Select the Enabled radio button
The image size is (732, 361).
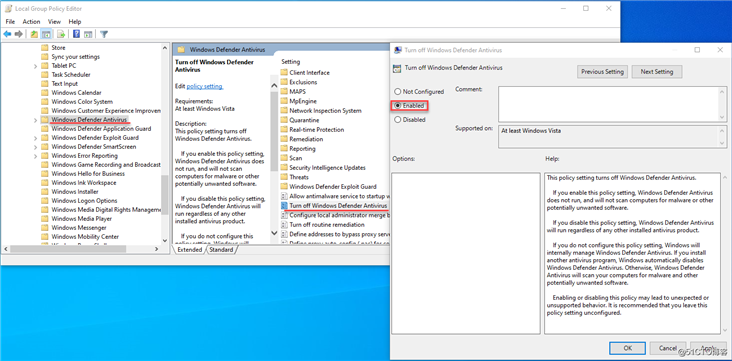coord(397,106)
